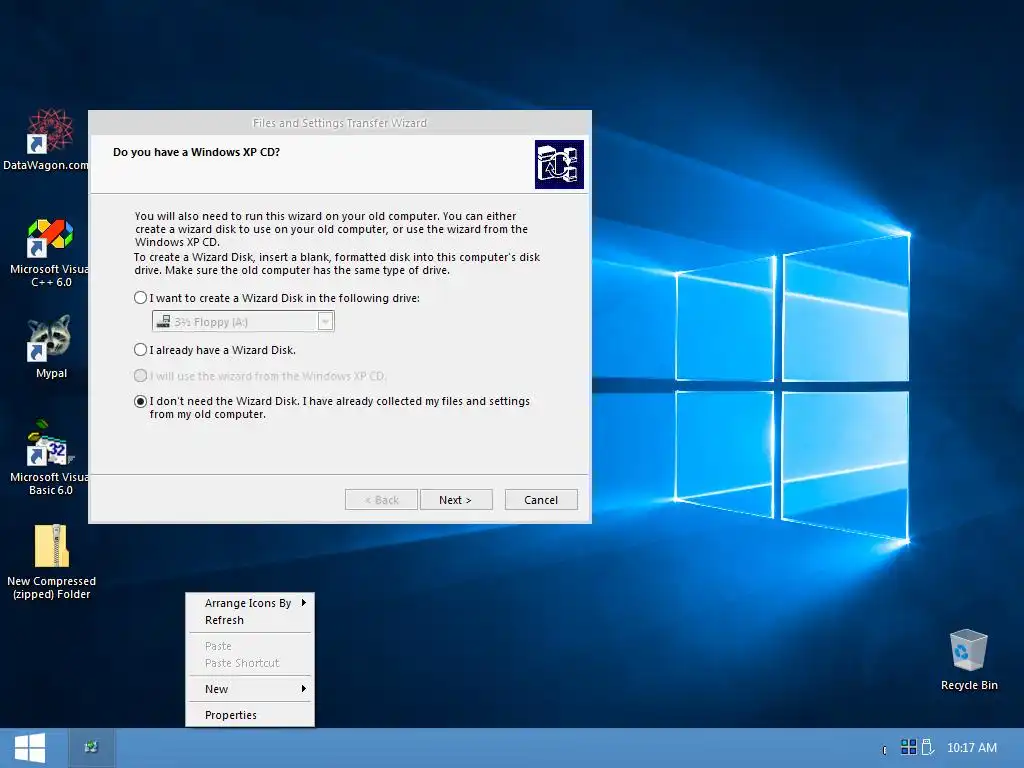Click the small tray icon left of squares

click(884, 750)
